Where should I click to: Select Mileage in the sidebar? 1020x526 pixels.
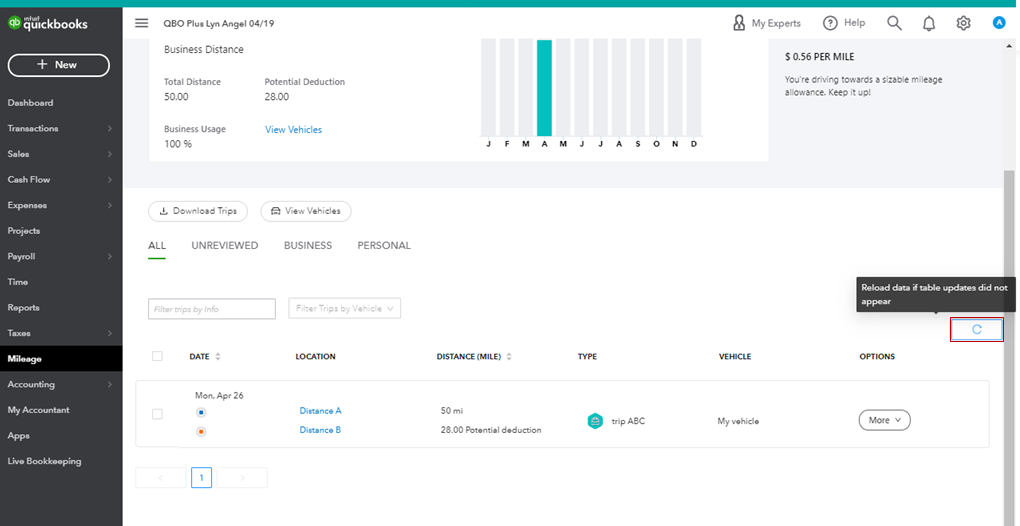61,359
